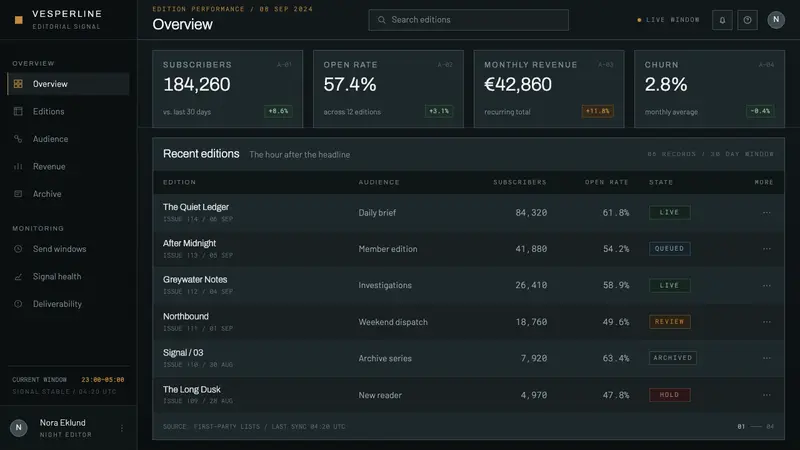Sort by Open Rate column header
The height and width of the screenshot is (450, 800).
coord(607,182)
